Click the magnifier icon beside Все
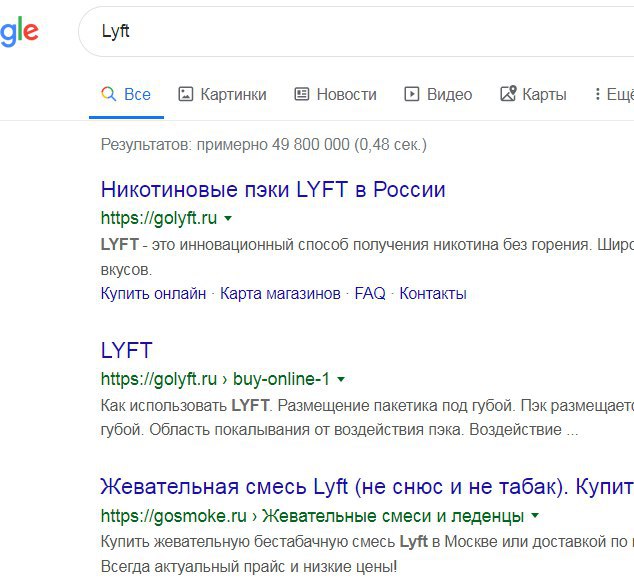 [108, 94]
